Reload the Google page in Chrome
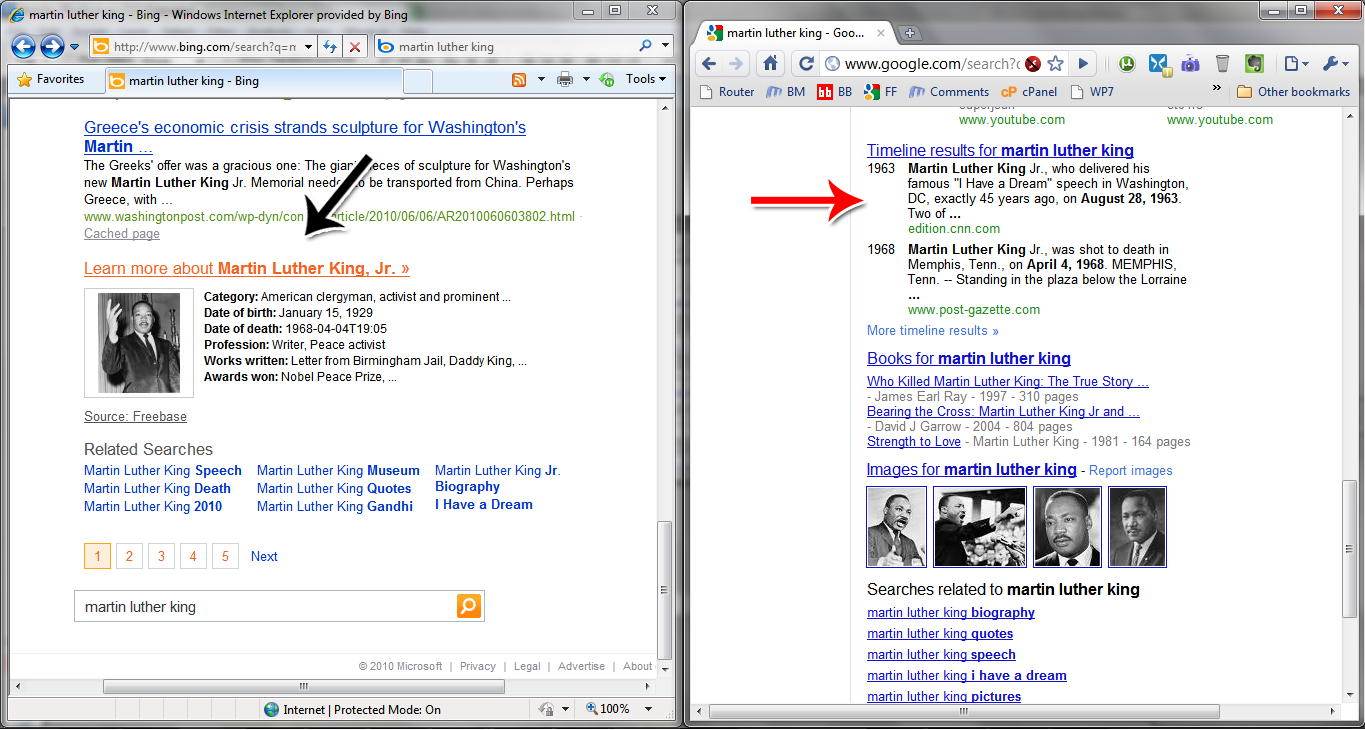 [x=805, y=64]
